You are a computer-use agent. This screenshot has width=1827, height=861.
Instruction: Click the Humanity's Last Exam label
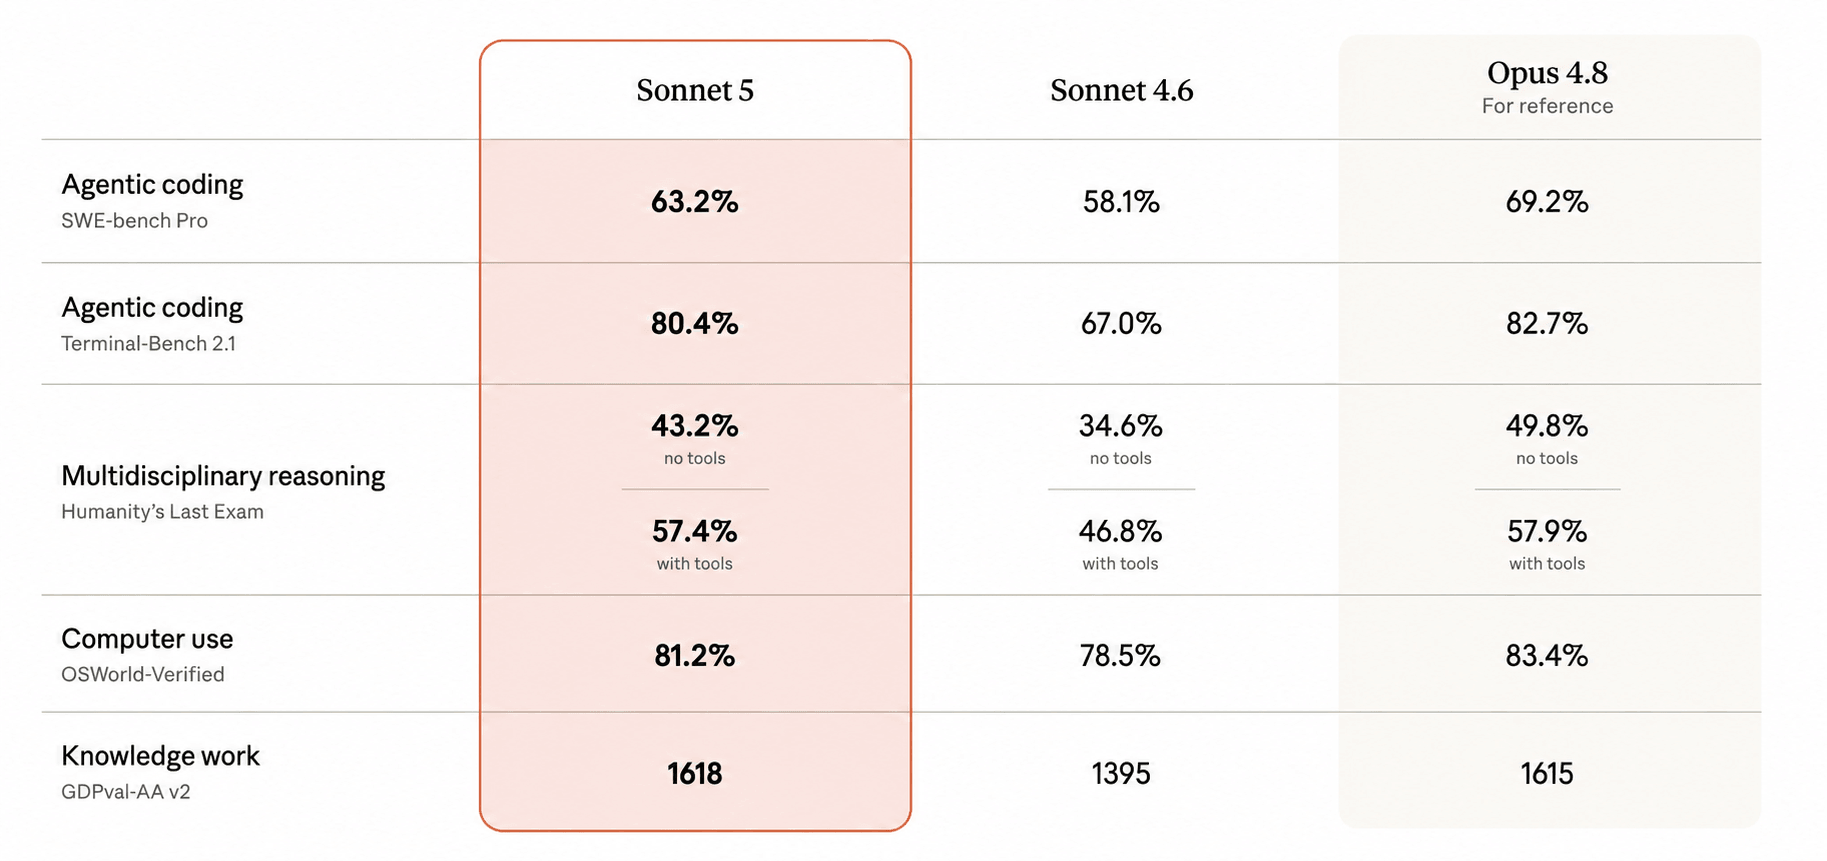click(162, 512)
